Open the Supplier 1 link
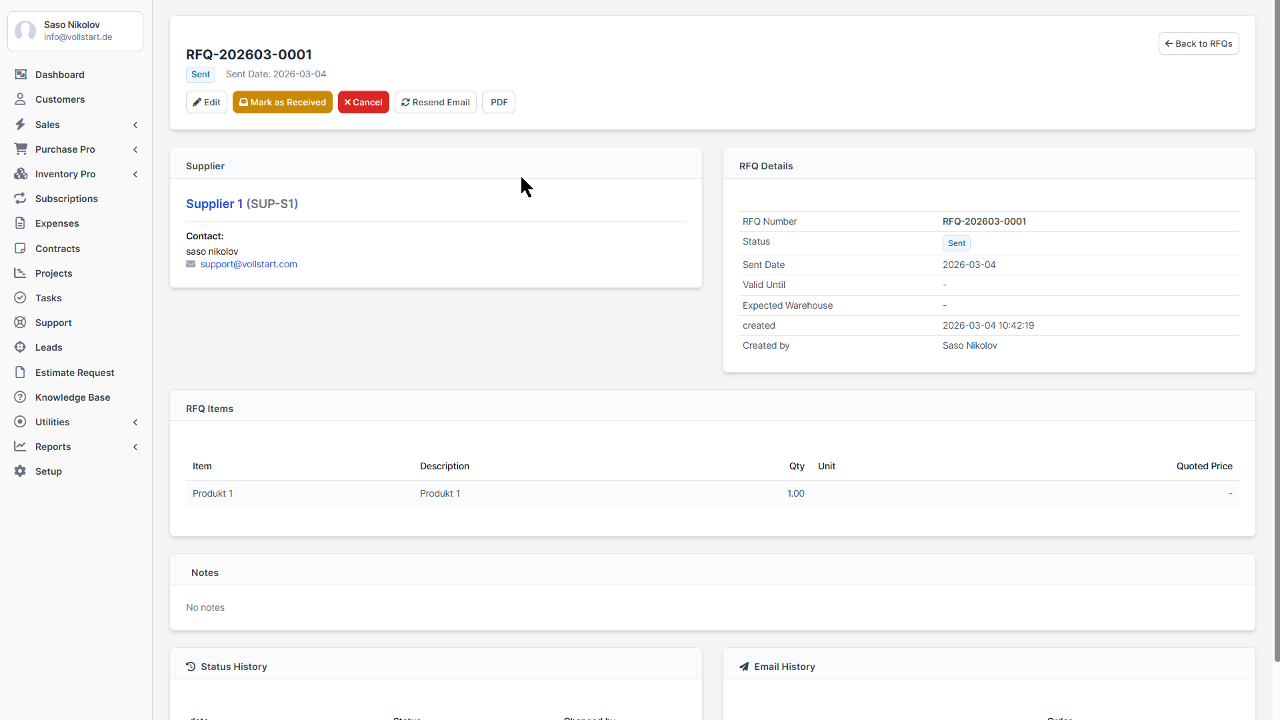This screenshot has width=1280, height=720. [214, 204]
